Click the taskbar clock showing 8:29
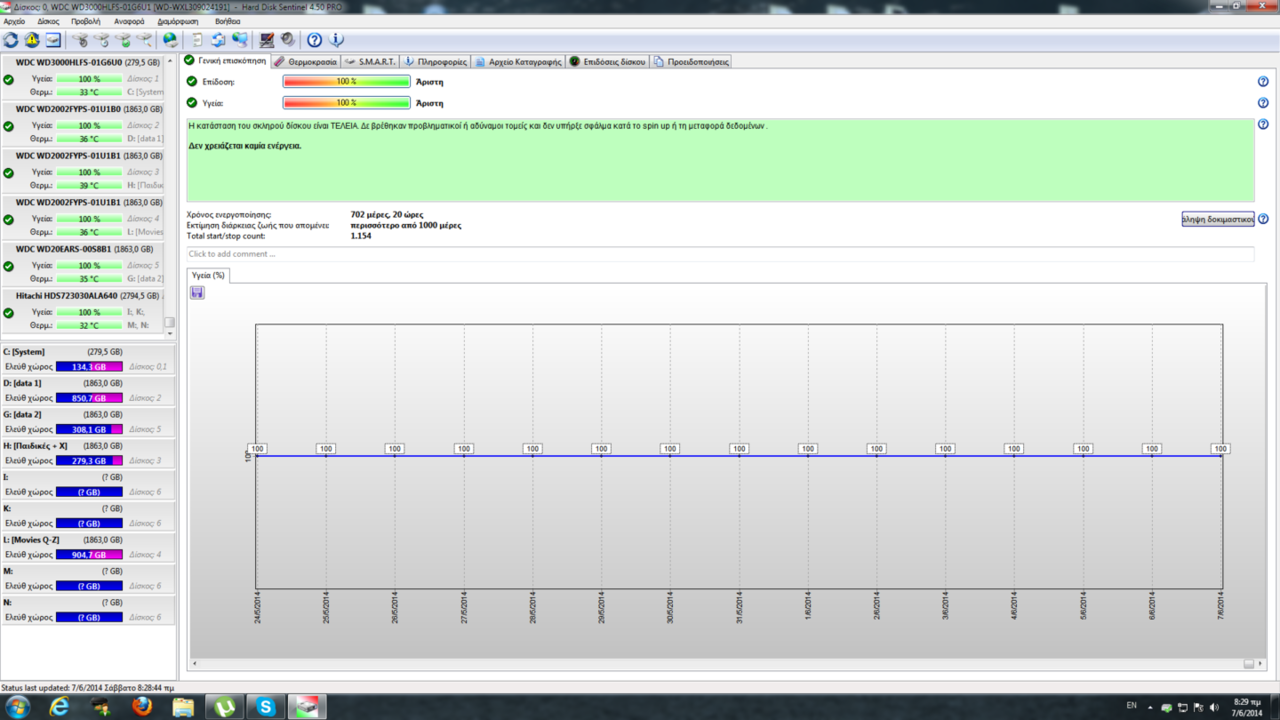Screen dimensions: 1280x720 click(x=1247, y=707)
